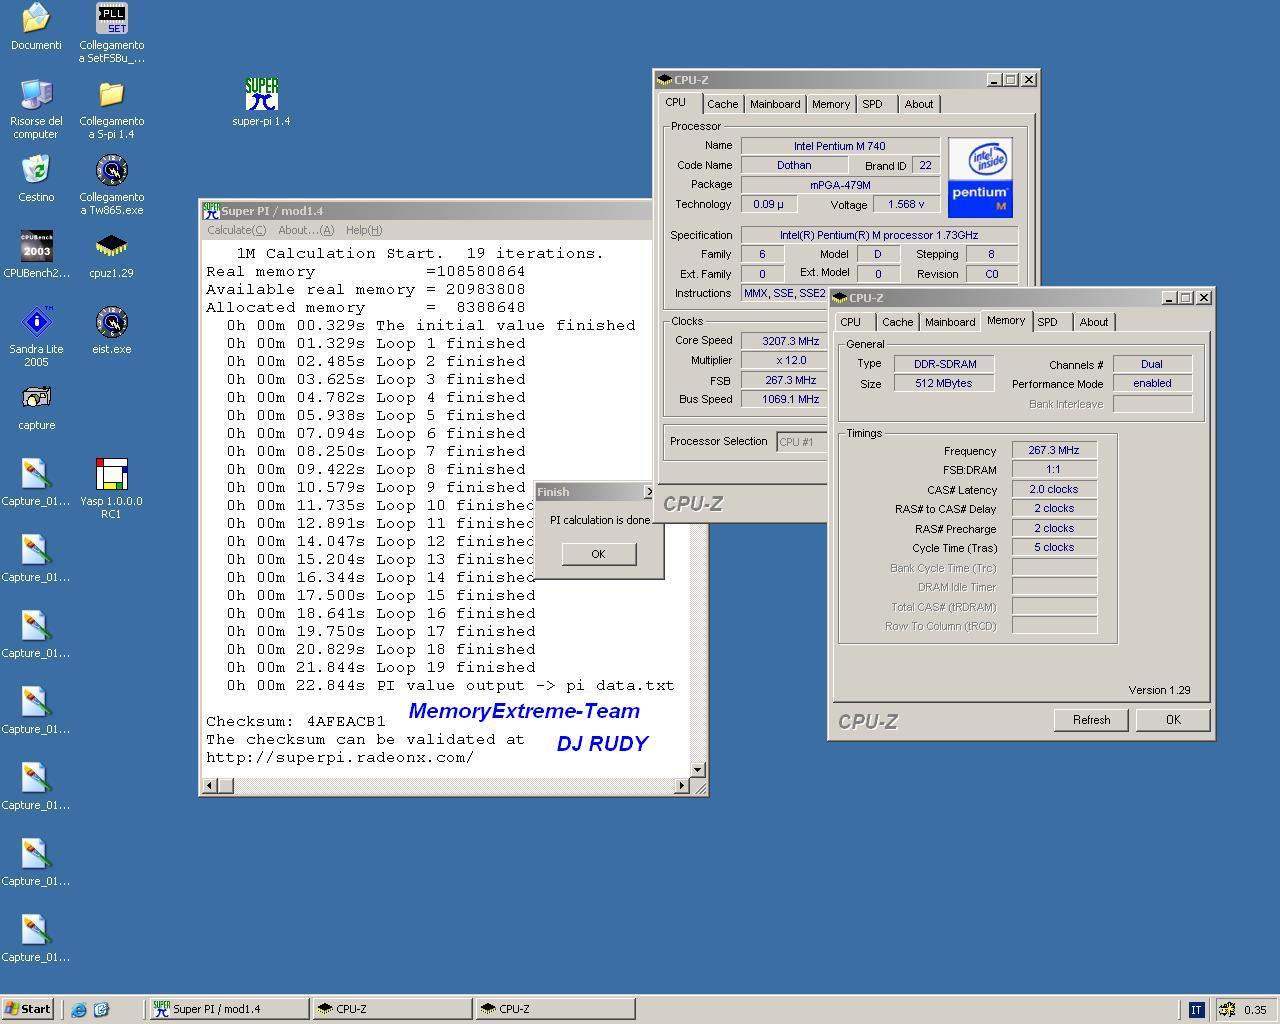Click the Super PI title bar icon
This screenshot has width=1280, height=1024.
click(211, 211)
